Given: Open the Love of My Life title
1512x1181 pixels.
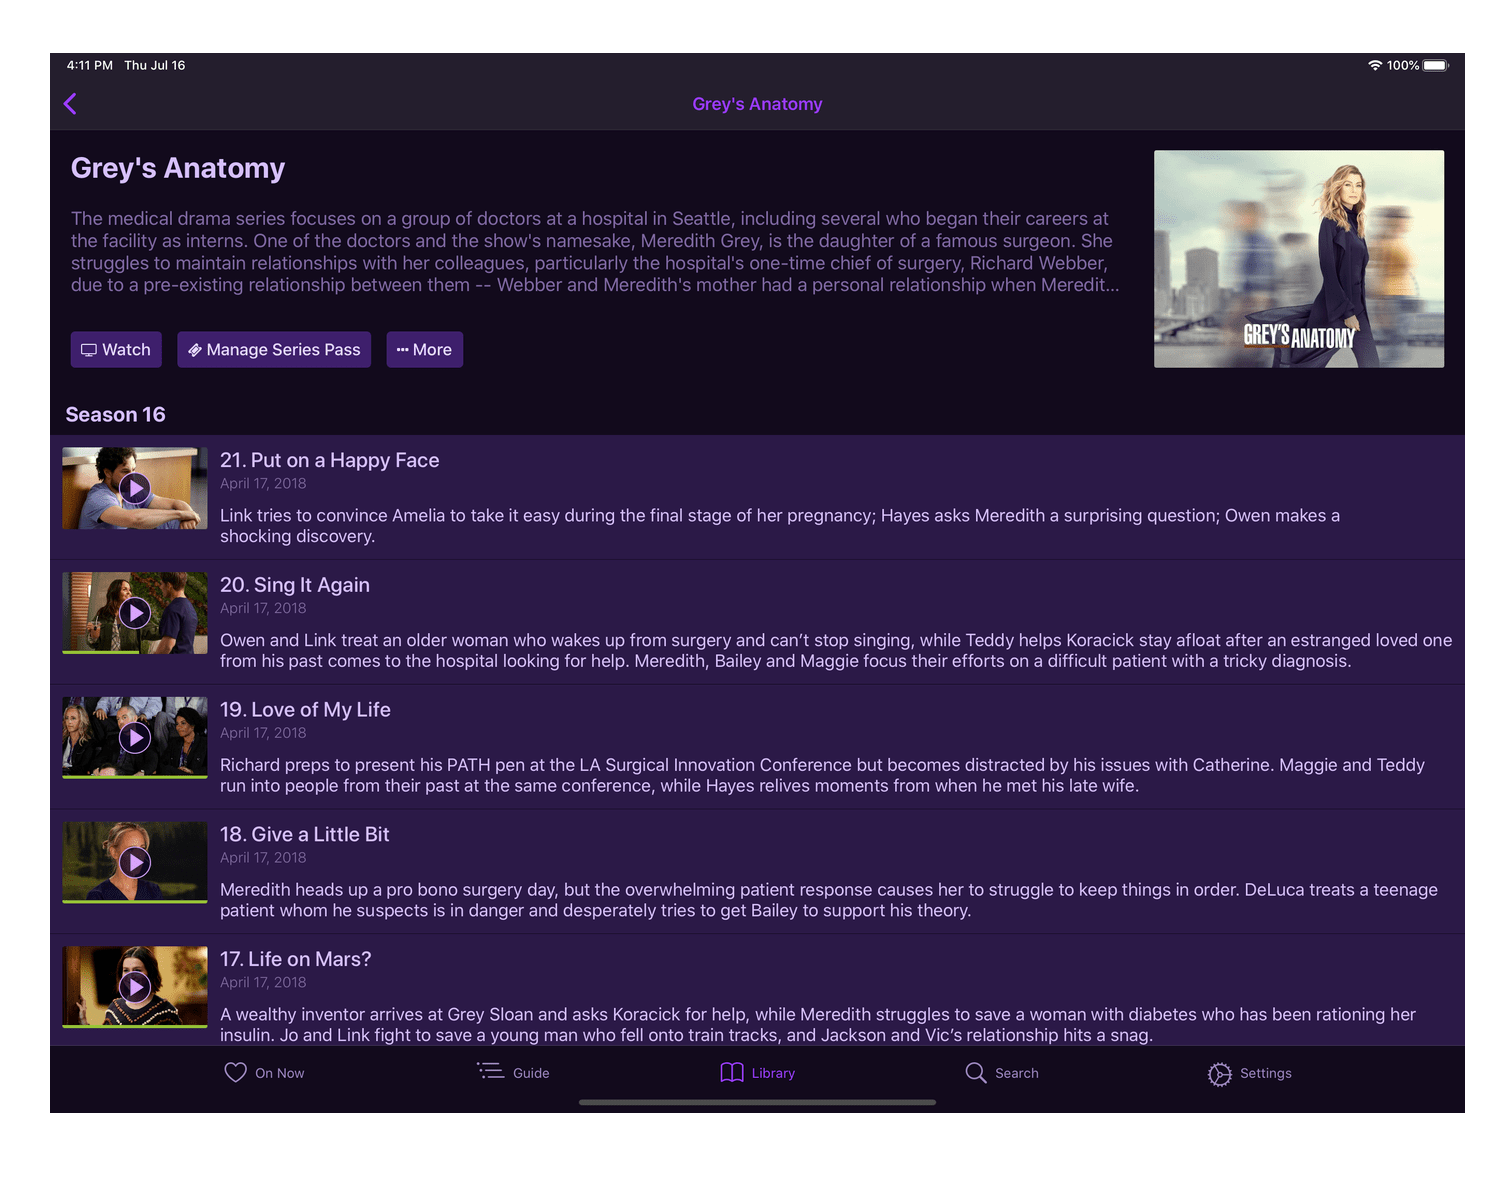Looking at the screenshot, I should [x=305, y=709].
